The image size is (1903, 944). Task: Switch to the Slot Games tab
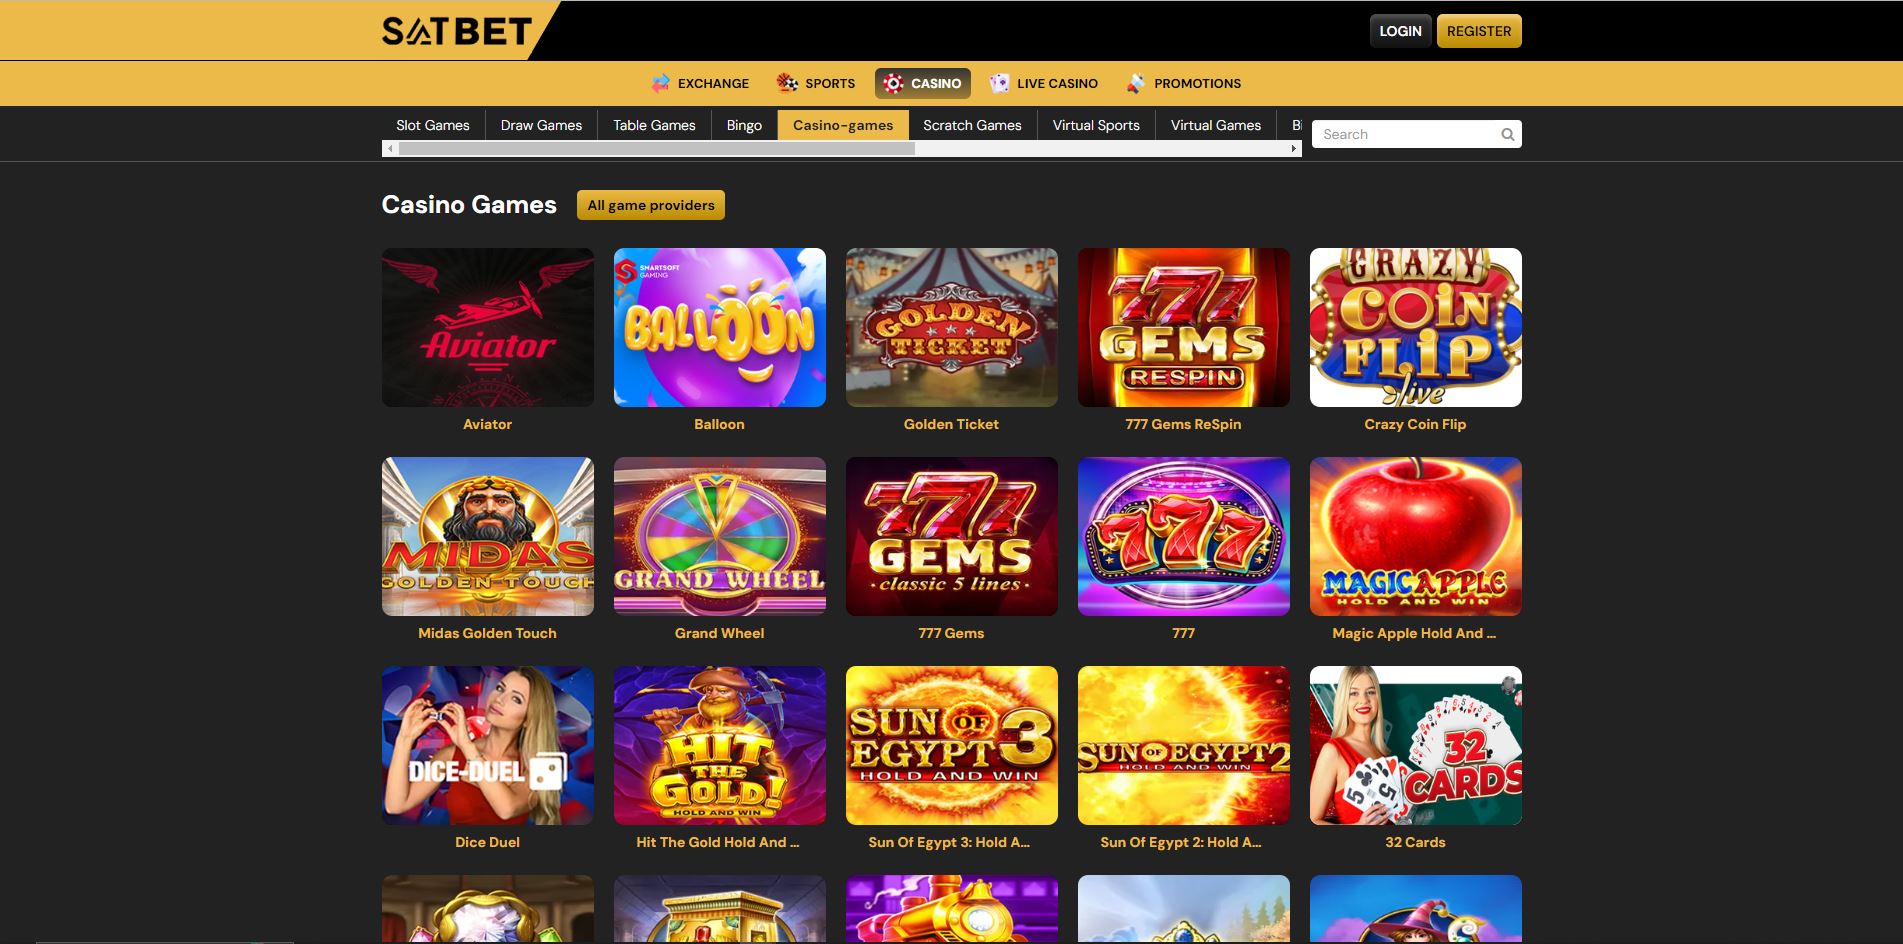pyautogui.click(x=433, y=125)
